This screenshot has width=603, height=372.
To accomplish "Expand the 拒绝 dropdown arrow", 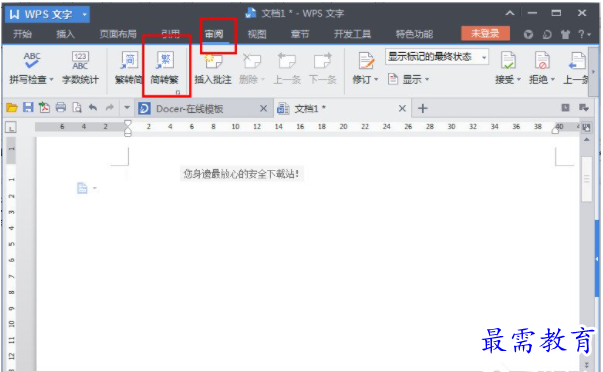I will point(553,80).
